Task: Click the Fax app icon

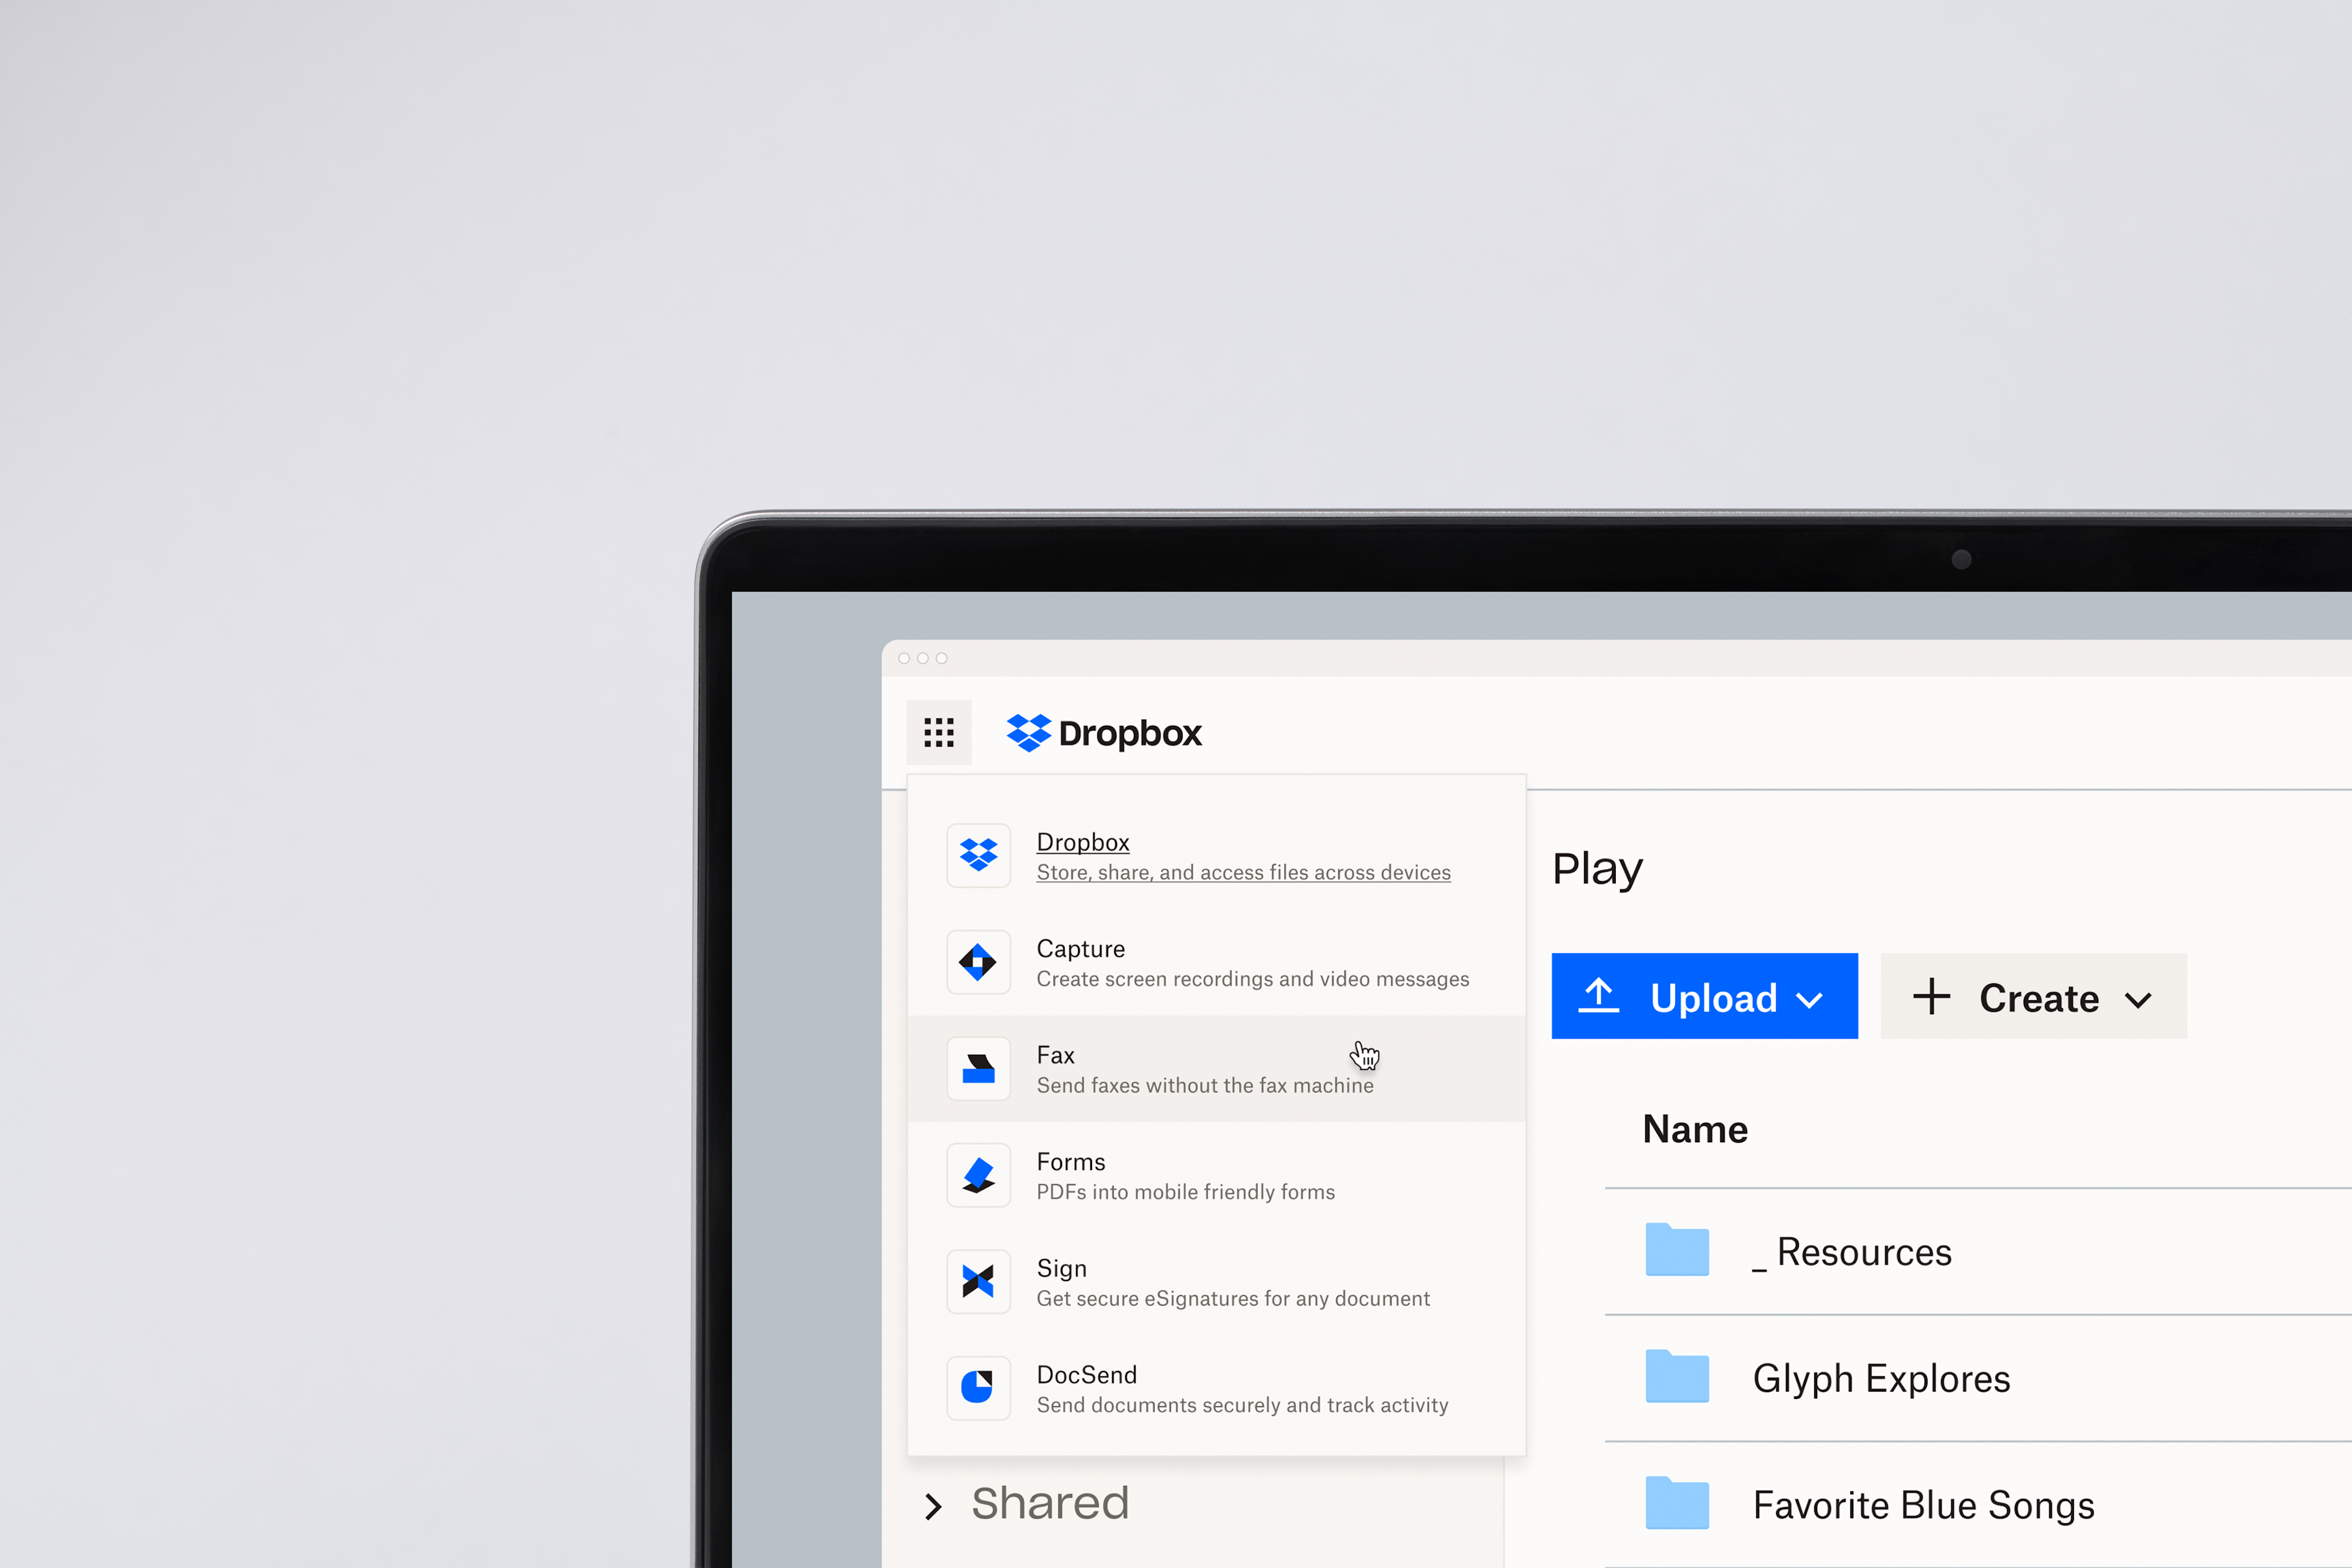Action: pos(978,1069)
